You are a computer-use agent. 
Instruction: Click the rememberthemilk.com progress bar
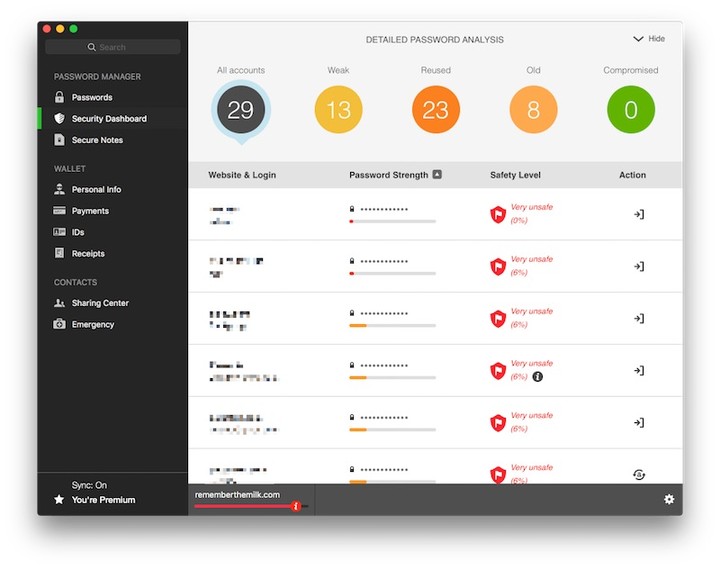(243, 507)
